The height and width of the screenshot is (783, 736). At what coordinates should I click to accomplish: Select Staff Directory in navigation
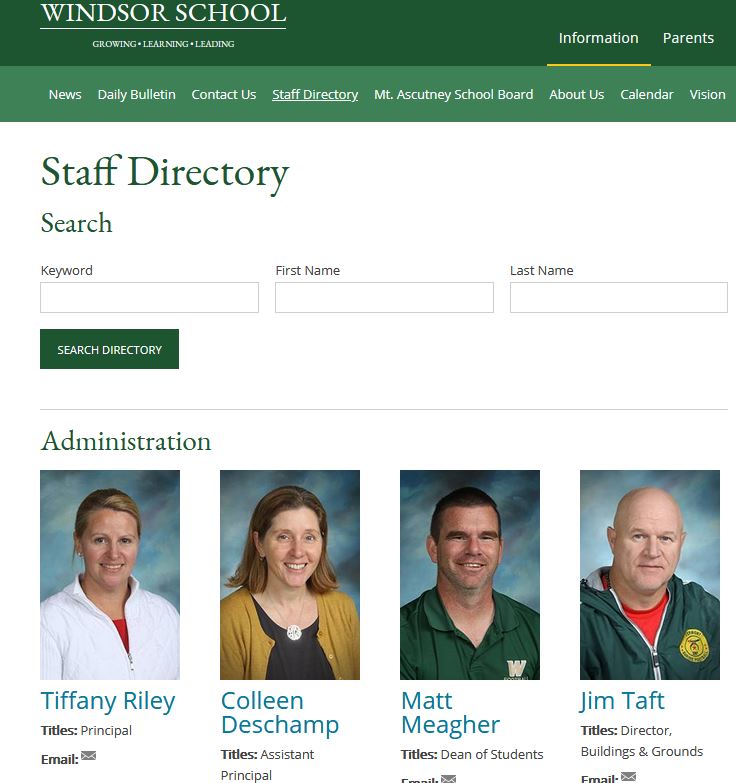pyautogui.click(x=315, y=94)
